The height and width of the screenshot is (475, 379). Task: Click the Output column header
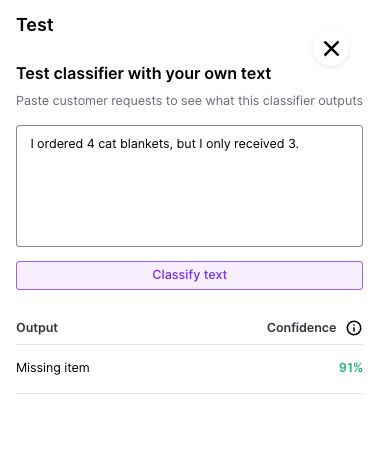[x=37, y=328]
